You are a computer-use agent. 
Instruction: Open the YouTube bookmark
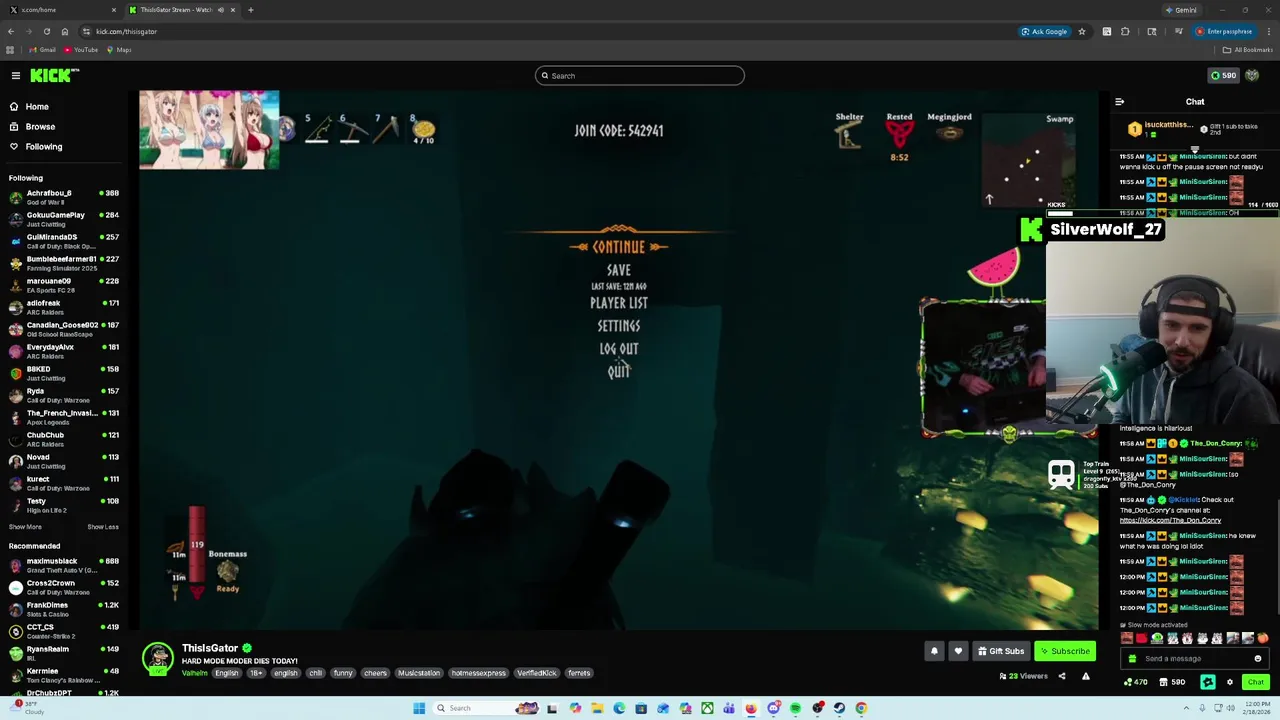pyautogui.click(x=82, y=50)
